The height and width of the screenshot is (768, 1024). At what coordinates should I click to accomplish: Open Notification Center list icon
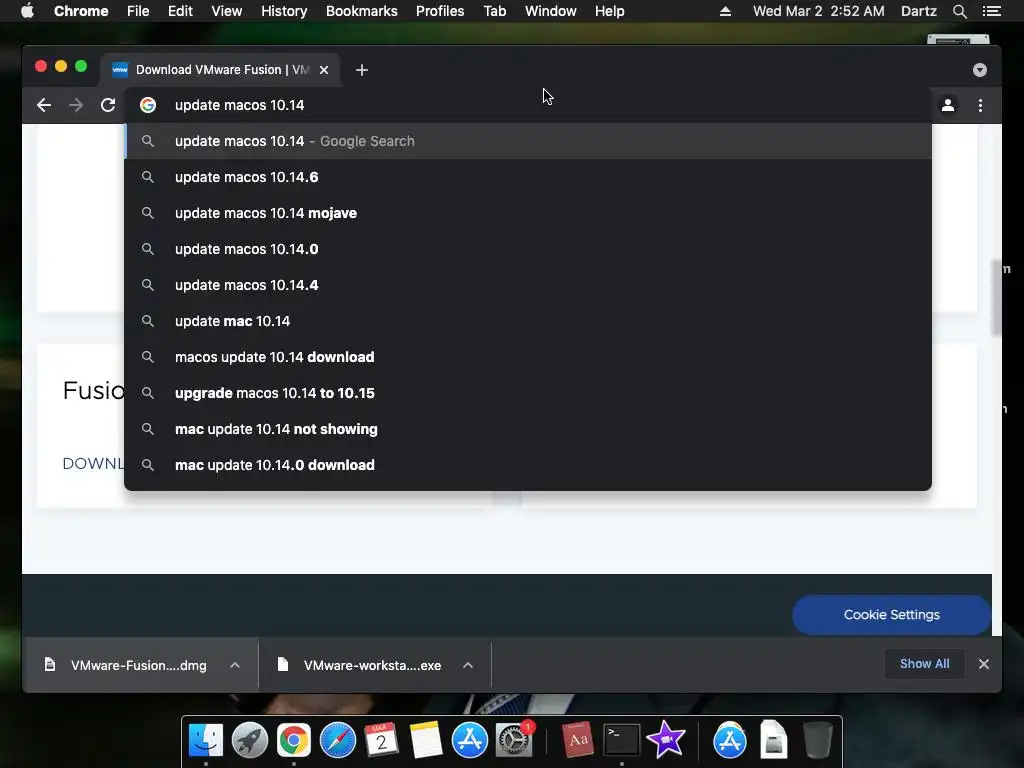(x=991, y=11)
